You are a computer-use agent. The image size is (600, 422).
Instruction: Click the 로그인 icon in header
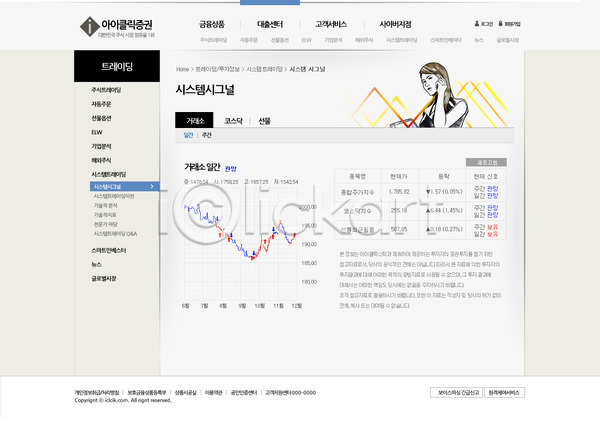point(477,21)
